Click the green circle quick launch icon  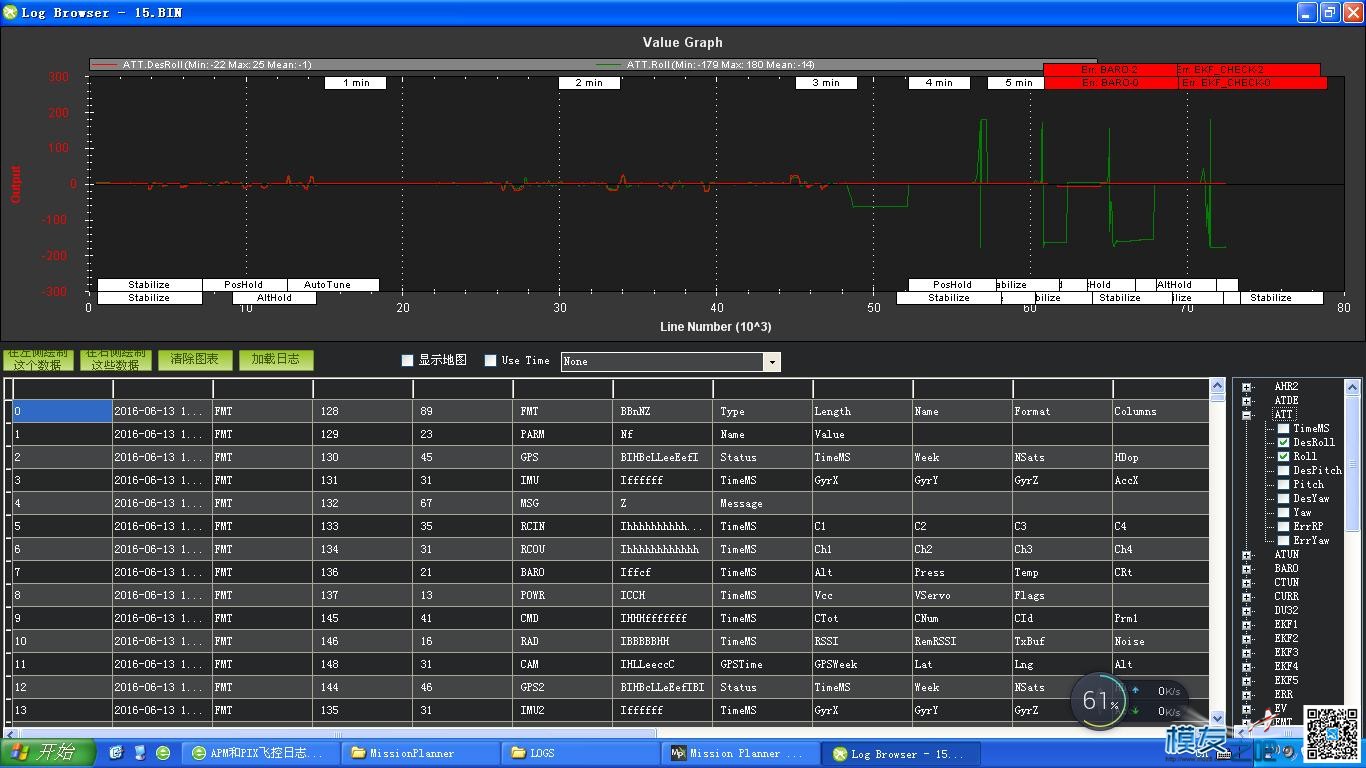click(x=163, y=753)
